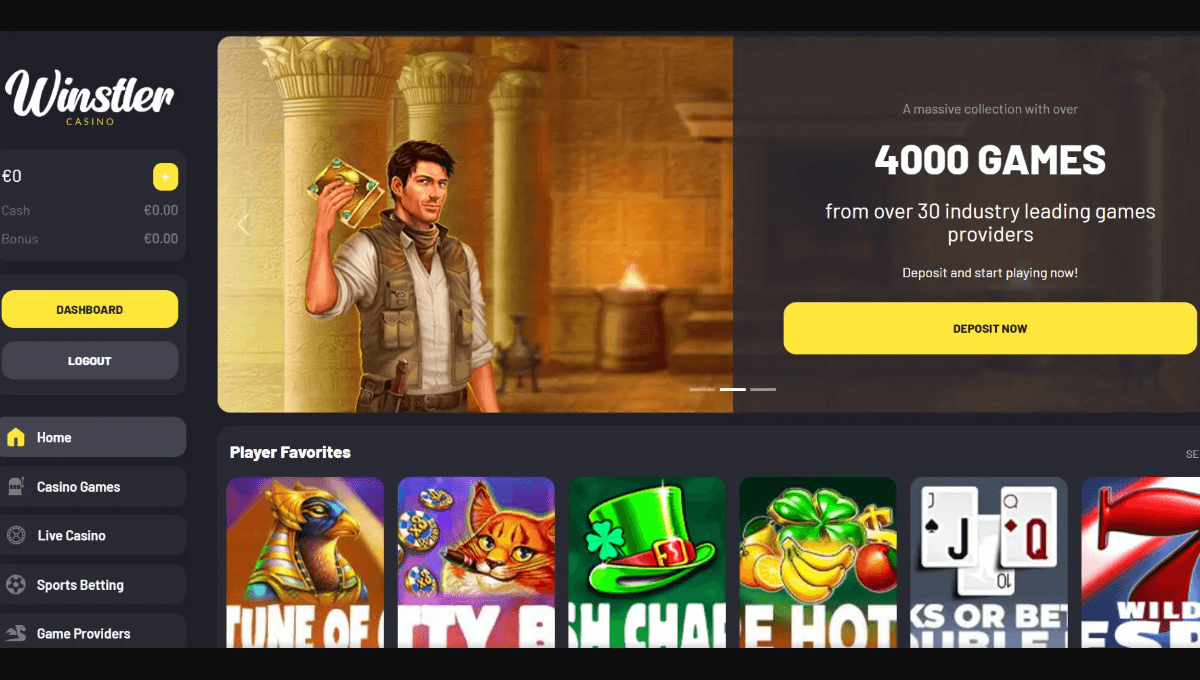Click the Deposit Now button

point(990,328)
